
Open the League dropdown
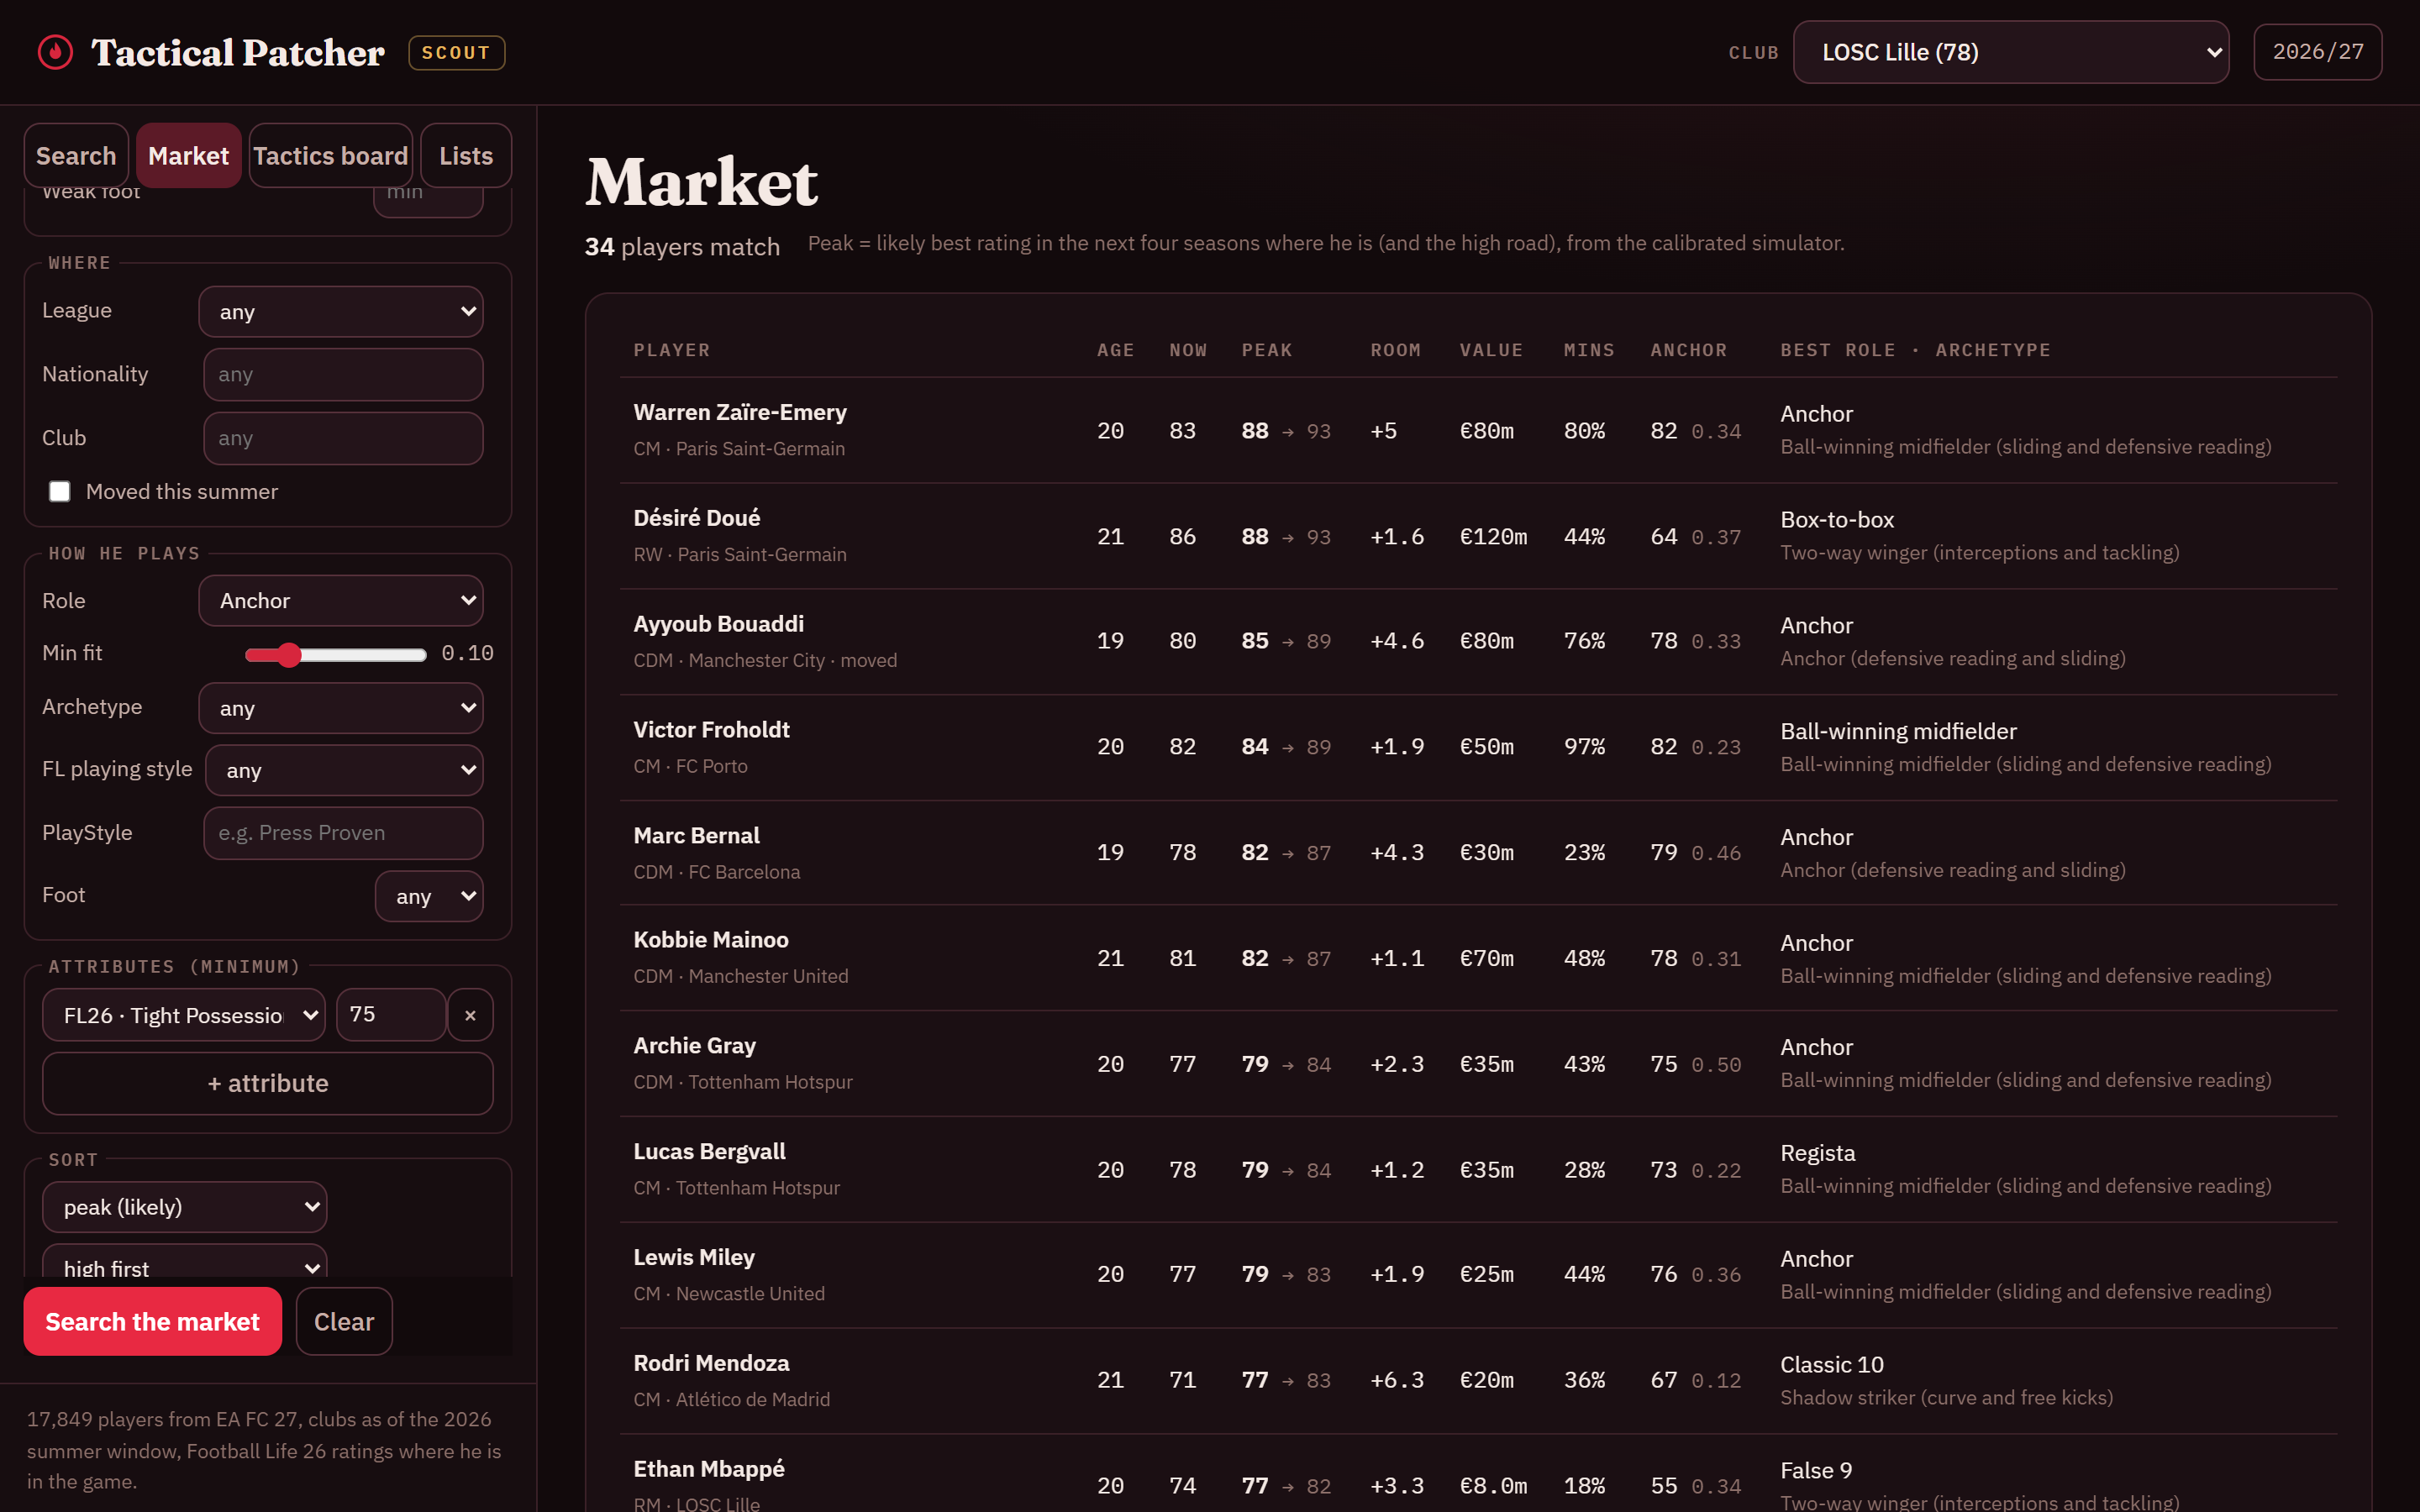tap(341, 311)
